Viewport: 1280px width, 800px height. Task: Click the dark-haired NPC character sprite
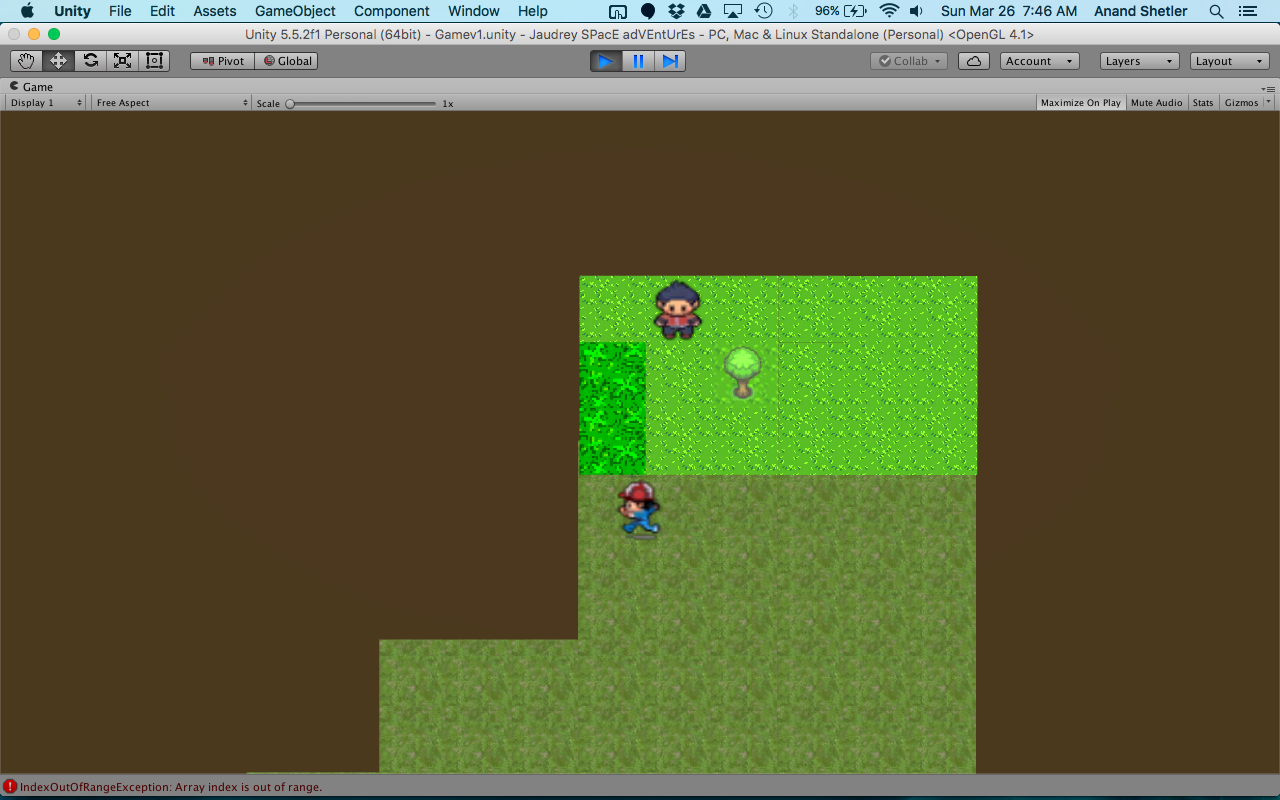[677, 309]
